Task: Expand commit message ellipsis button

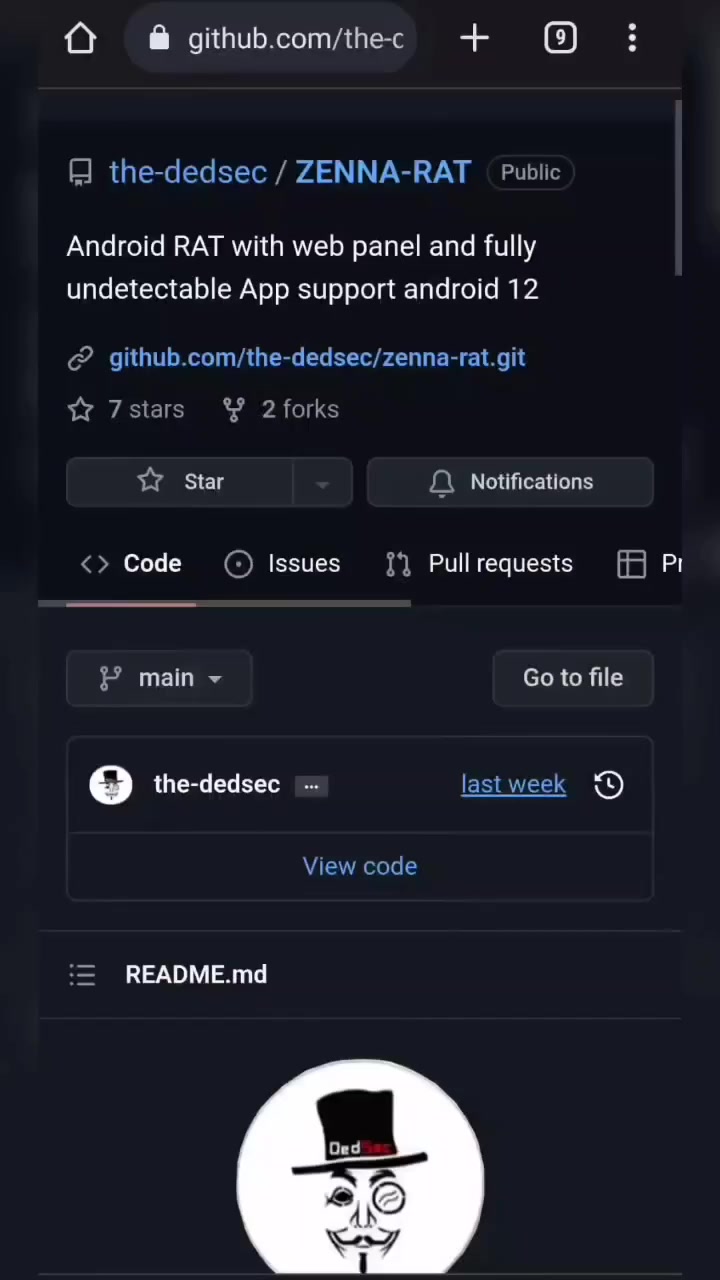Action: (x=311, y=786)
